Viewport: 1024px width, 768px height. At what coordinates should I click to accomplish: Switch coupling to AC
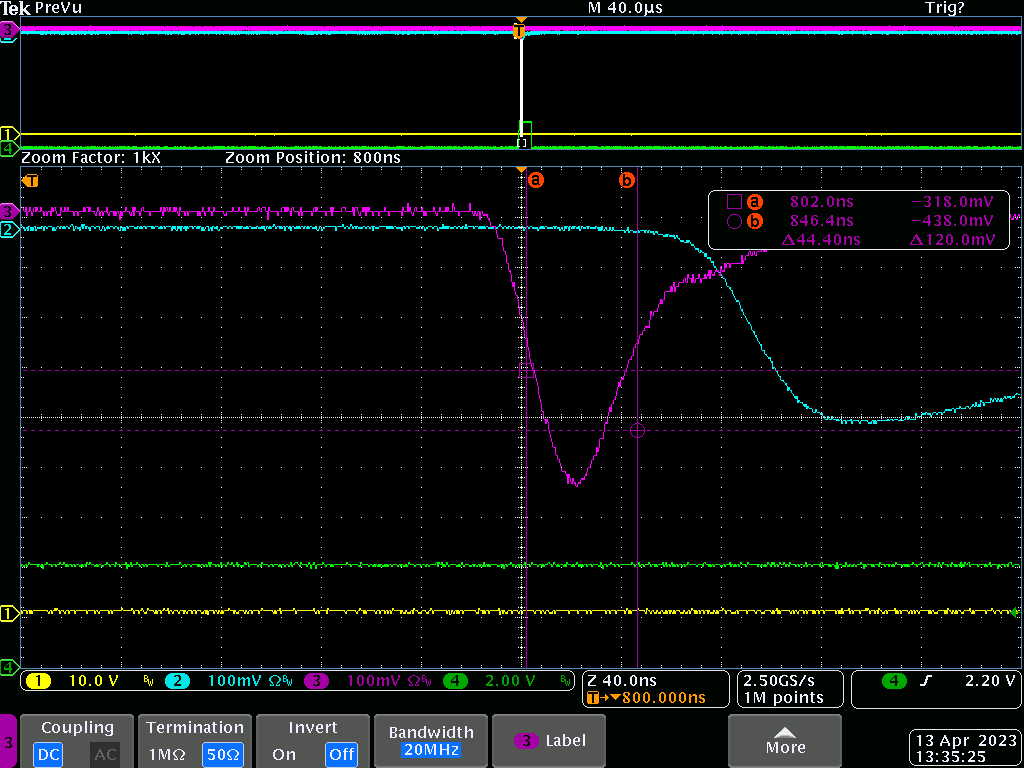tap(105, 754)
